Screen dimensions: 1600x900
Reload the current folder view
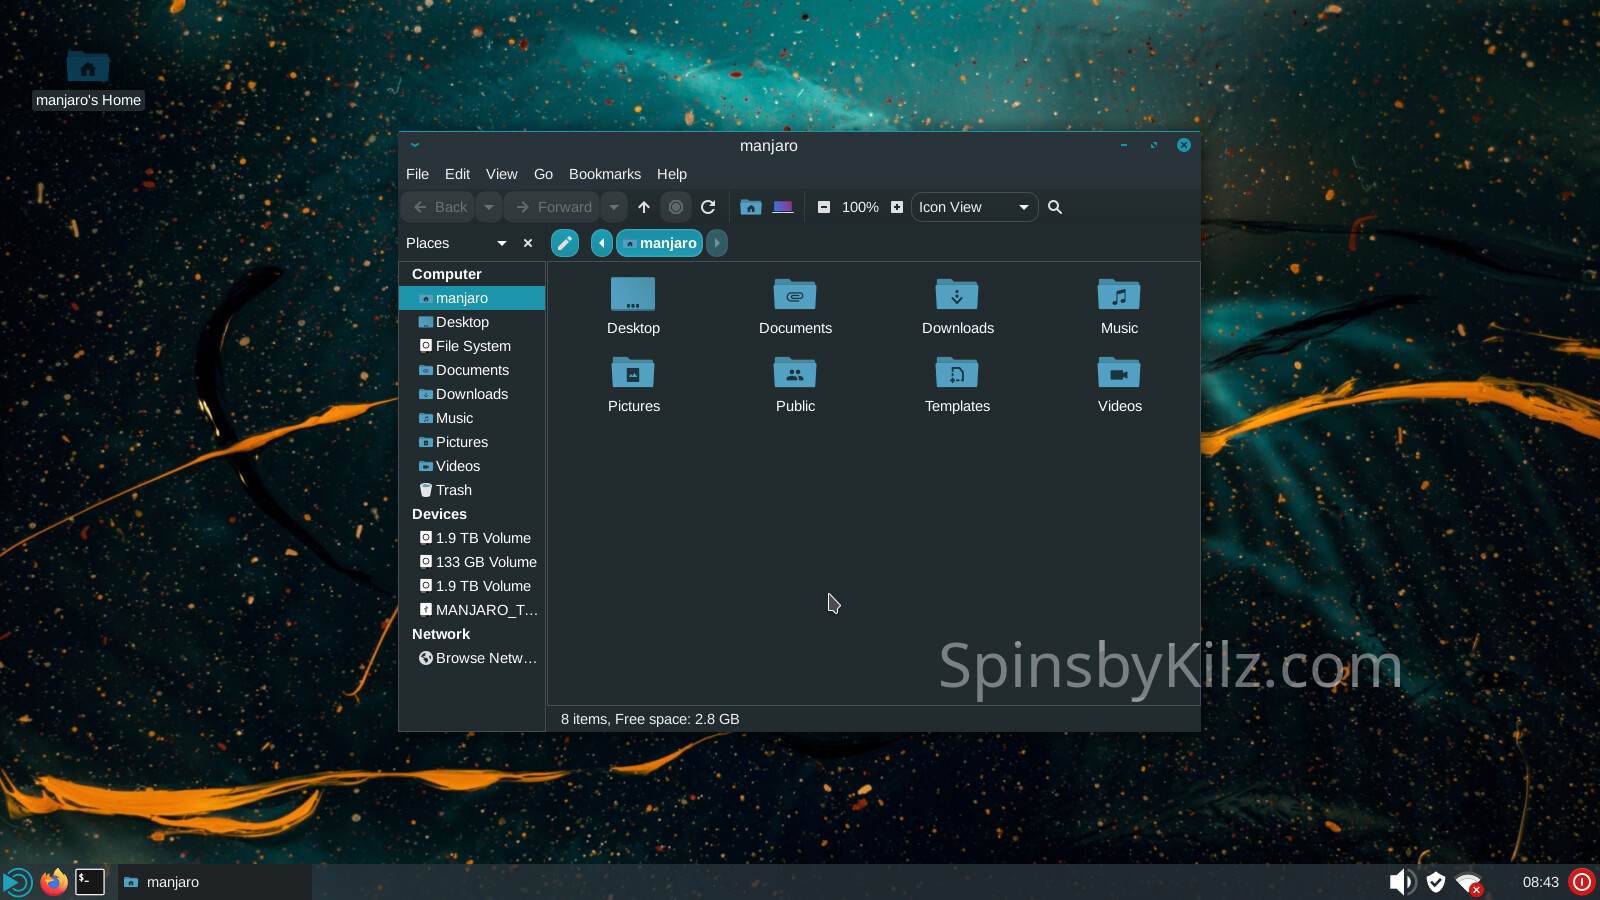[x=708, y=207]
